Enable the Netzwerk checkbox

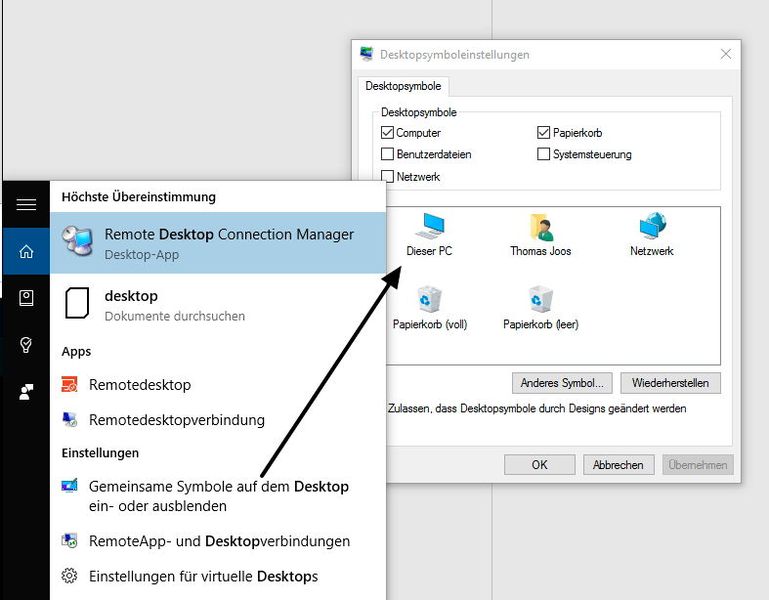387,176
